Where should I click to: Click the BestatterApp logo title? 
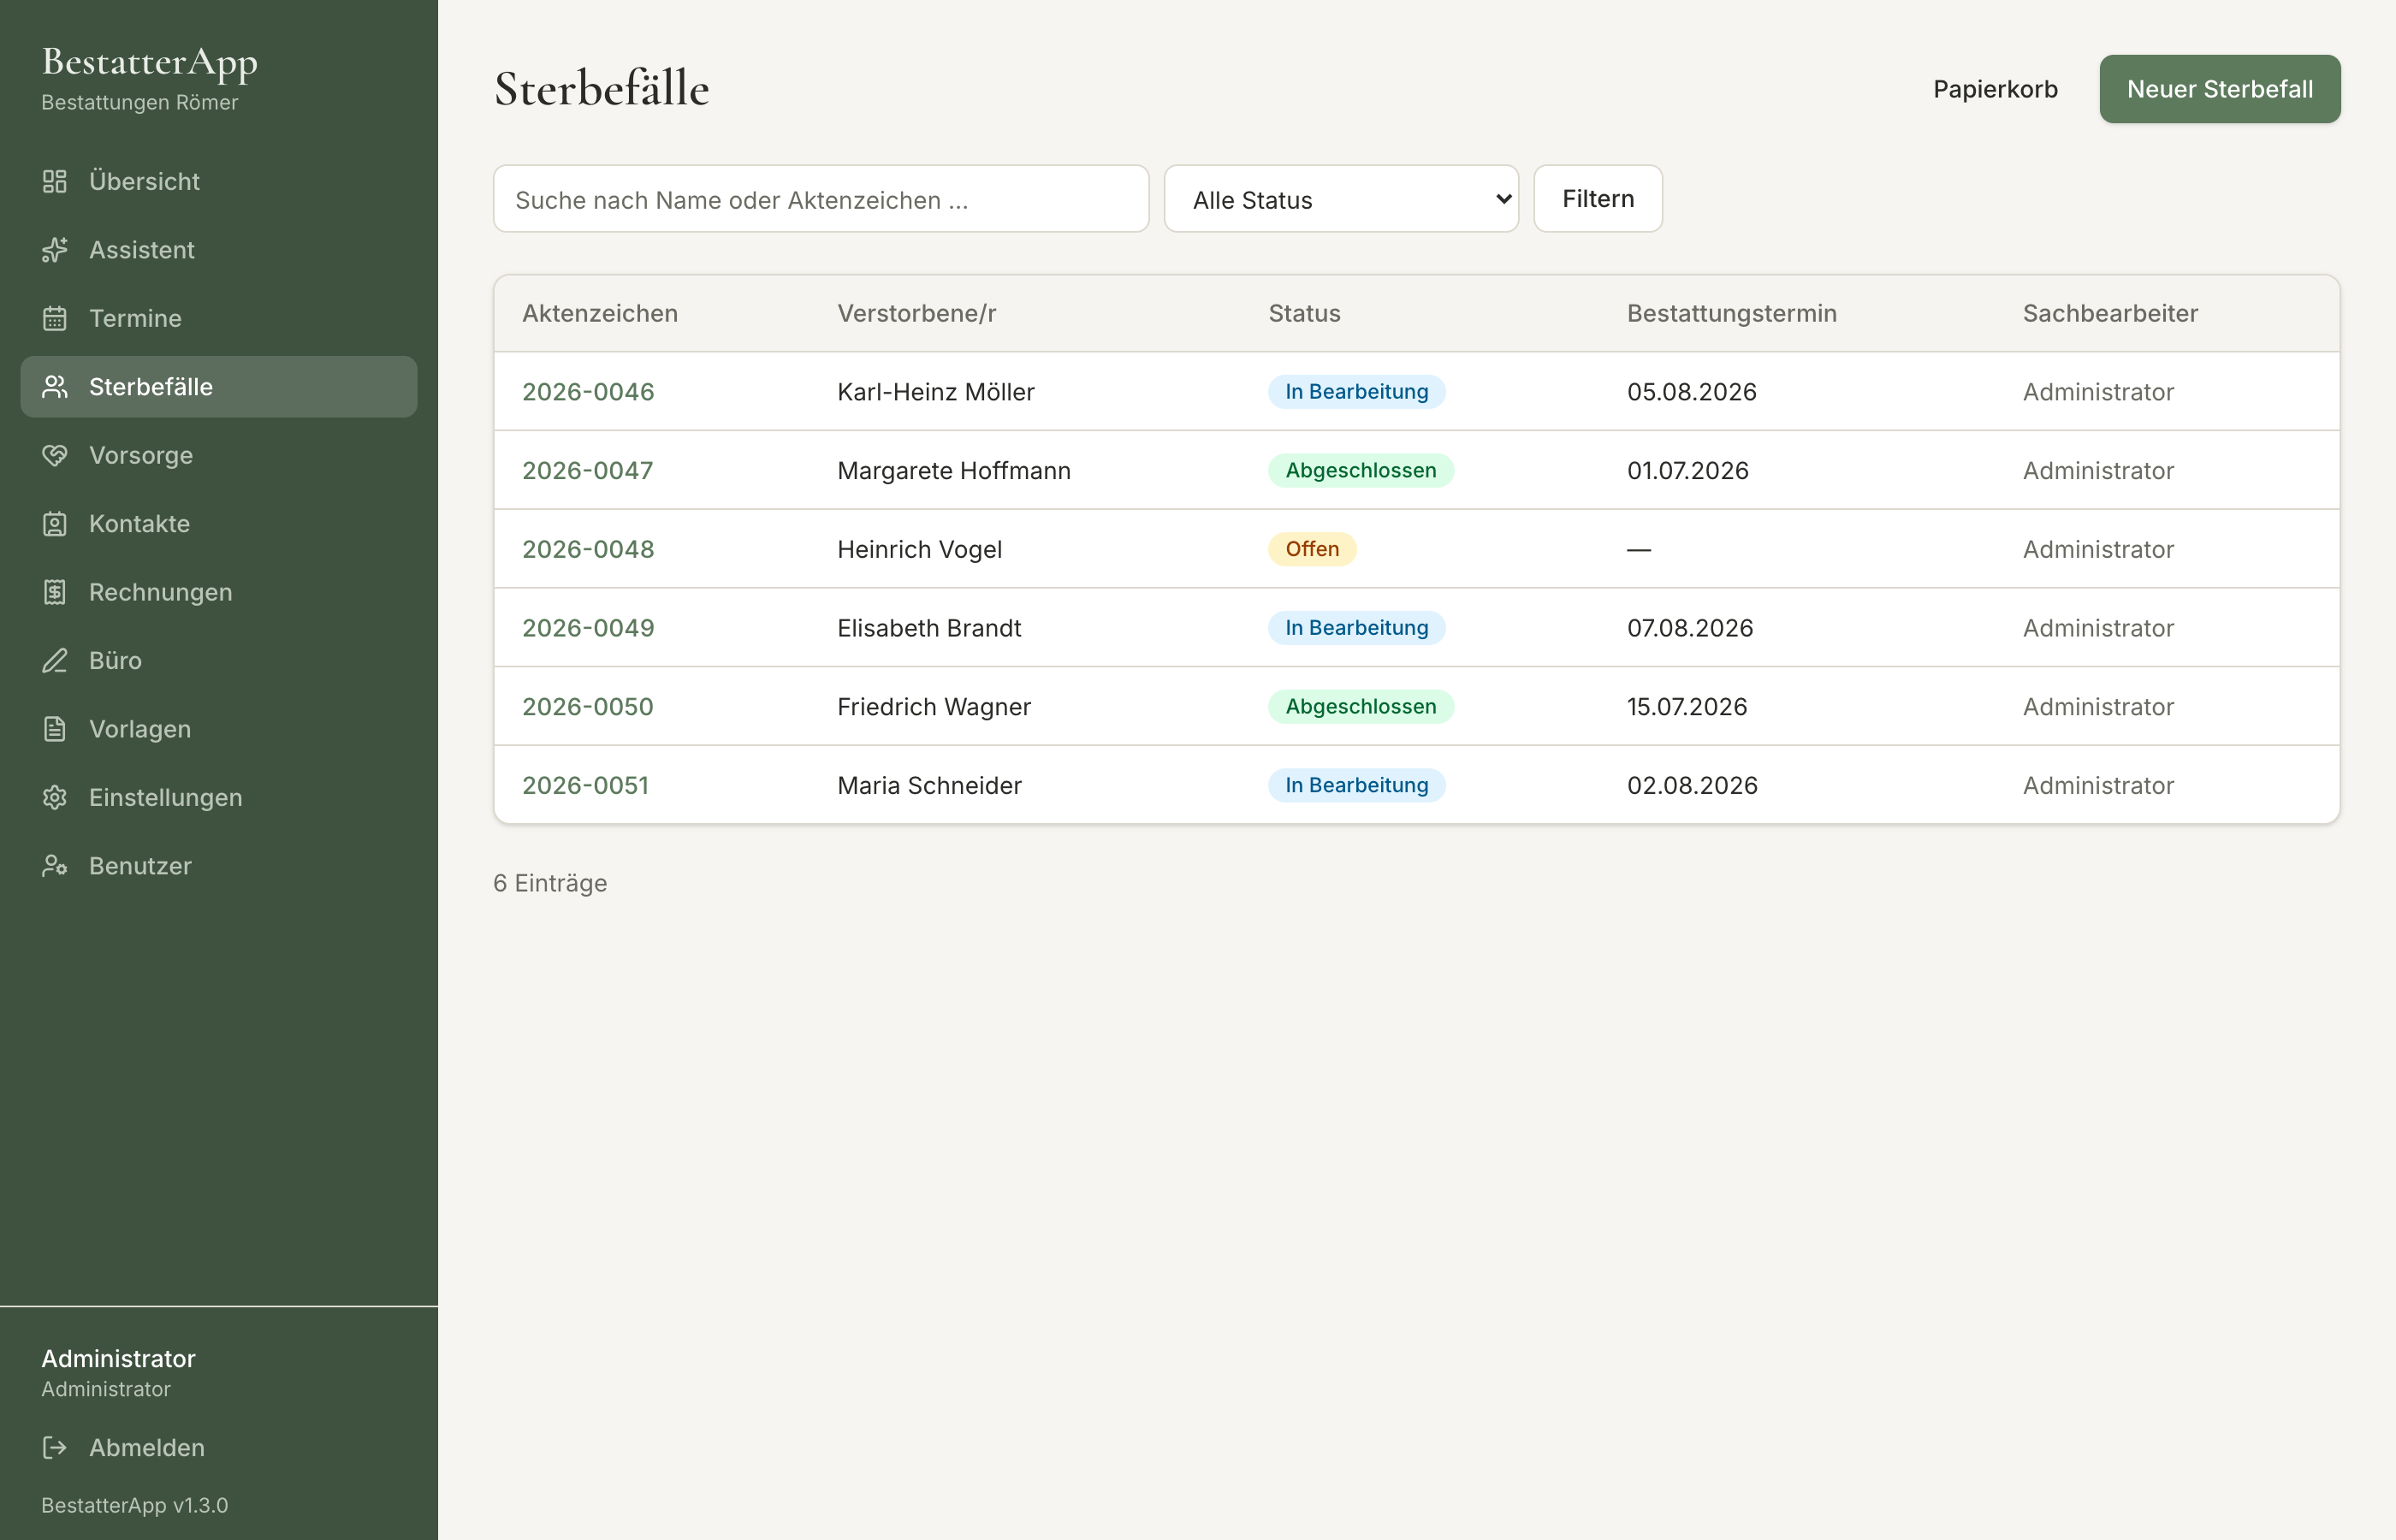150,62
